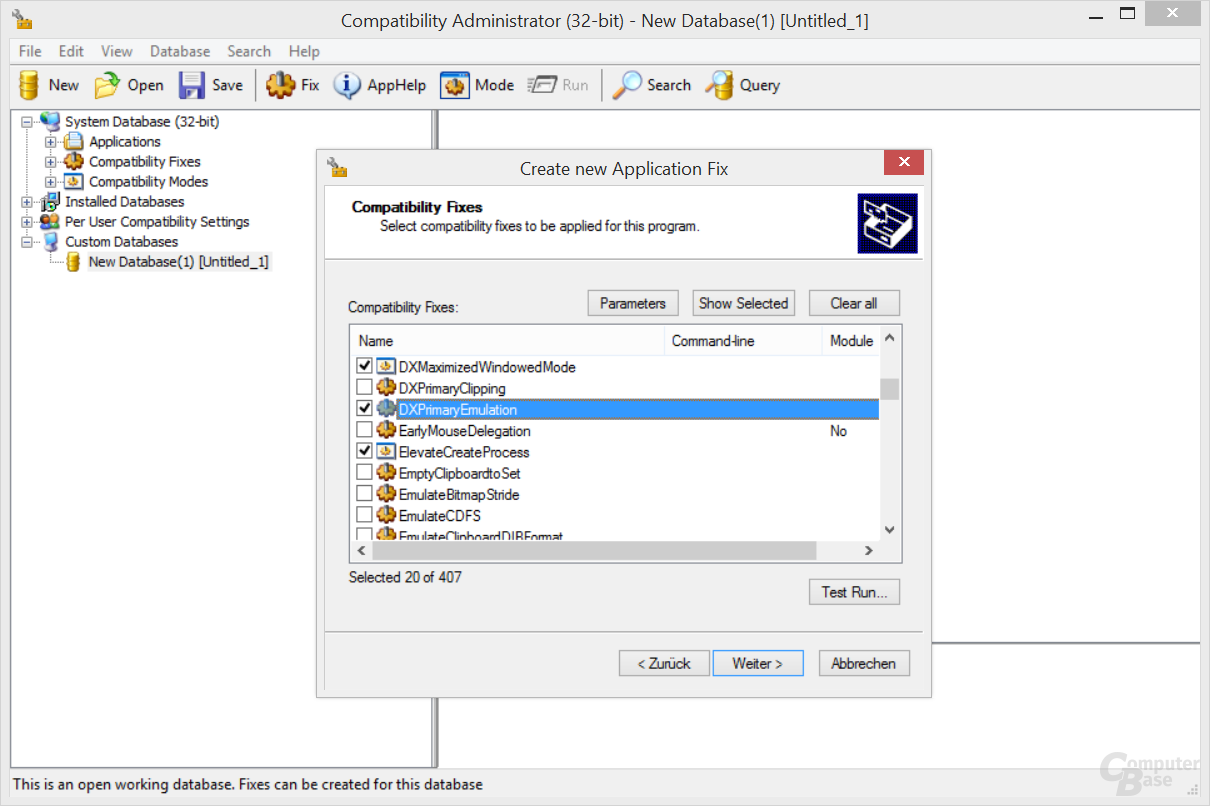Viewport: 1210px width, 806px height.
Task: Click the Parameters button
Action: [x=633, y=303]
